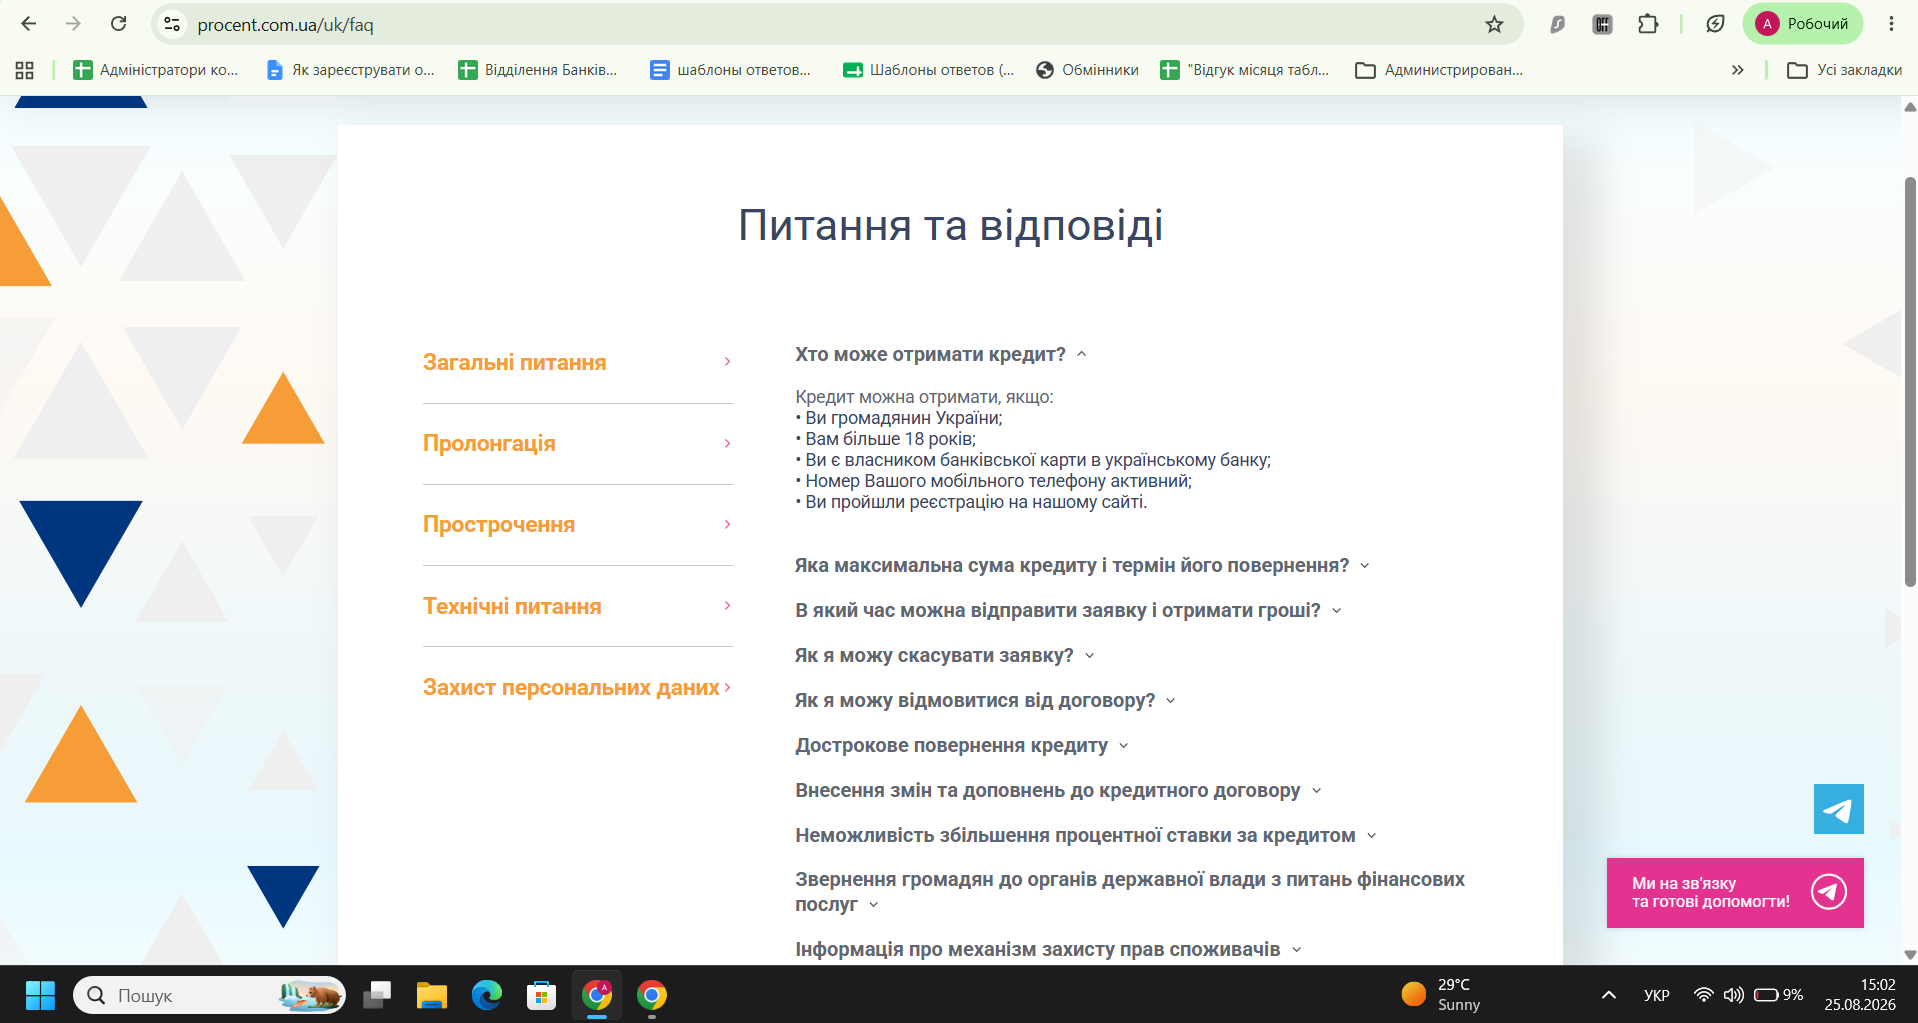Click the pink 'Ми на зв'язку' help button

[x=1735, y=893]
